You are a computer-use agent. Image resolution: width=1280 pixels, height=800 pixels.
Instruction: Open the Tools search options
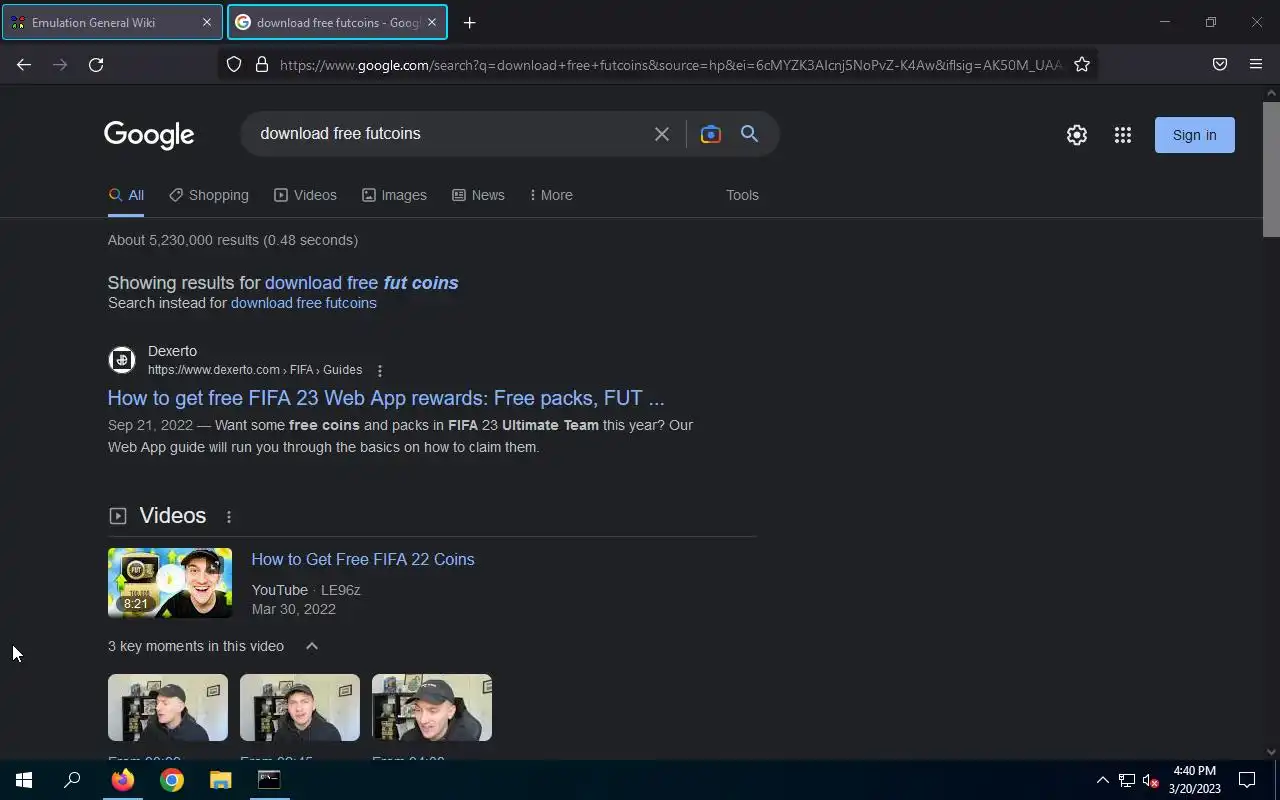tap(742, 195)
